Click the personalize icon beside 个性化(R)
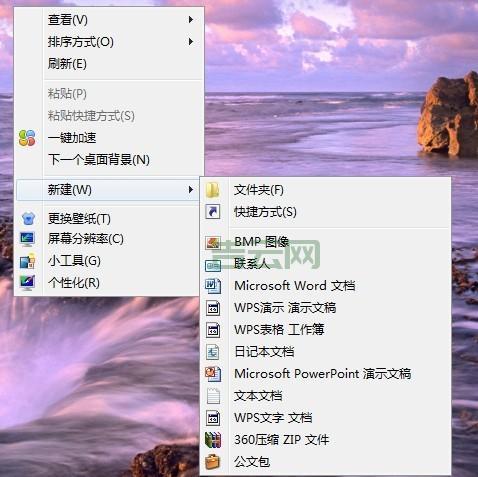 (x=27, y=283)
